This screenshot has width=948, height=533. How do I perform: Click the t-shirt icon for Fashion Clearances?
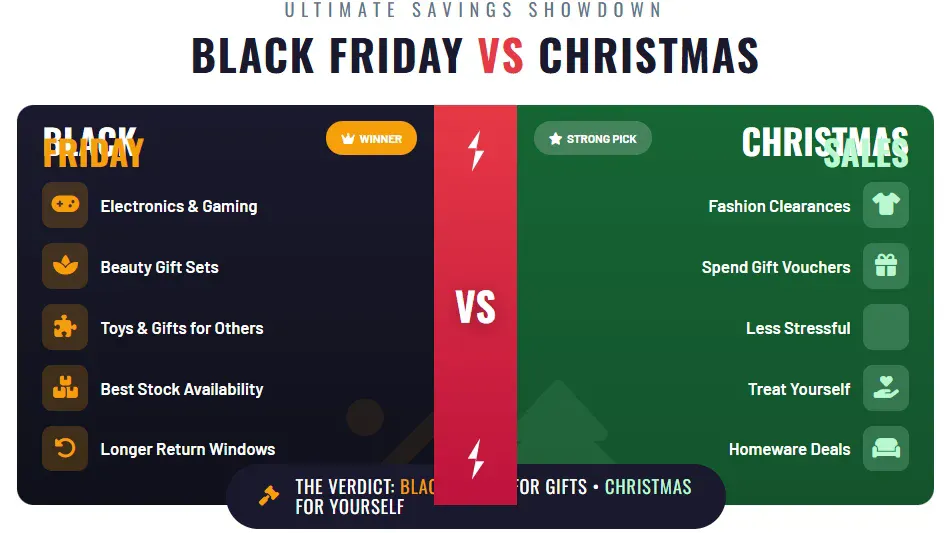(x=885, y=205)
